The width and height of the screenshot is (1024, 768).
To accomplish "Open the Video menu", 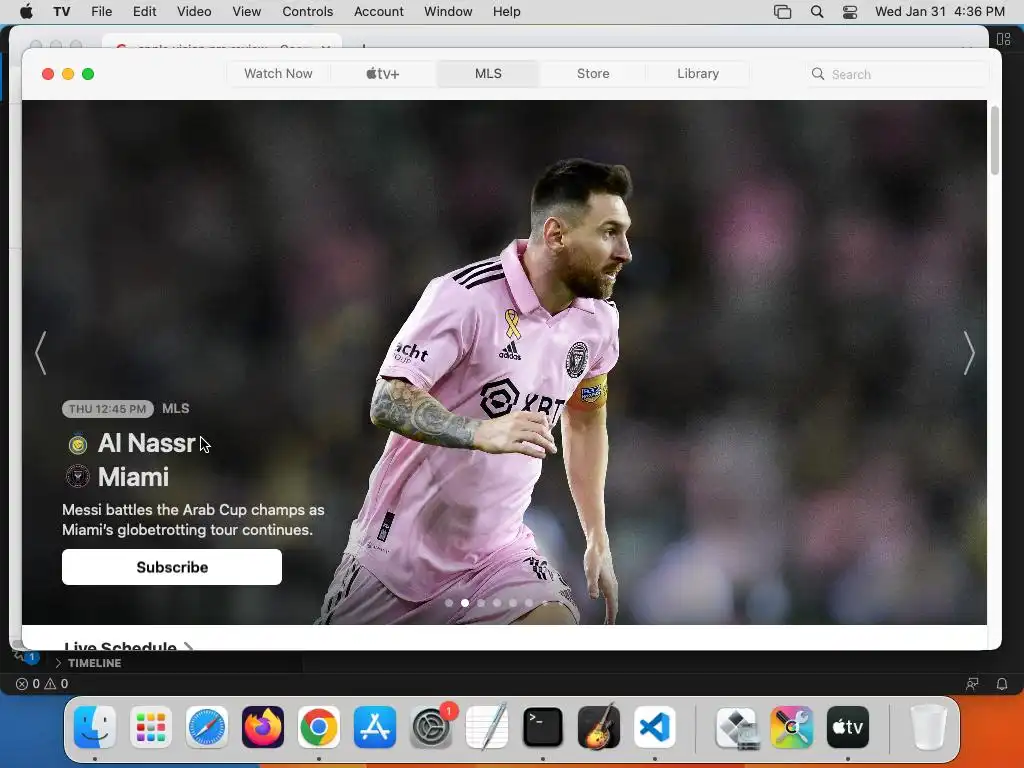I will pyautogui.click(x=194, y=12).
